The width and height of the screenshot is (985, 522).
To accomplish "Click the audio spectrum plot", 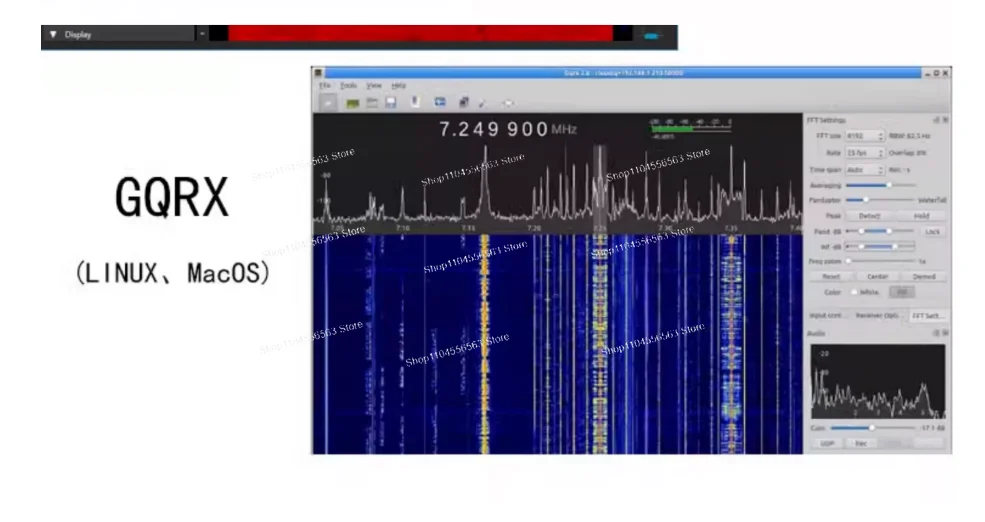I will 878,381.
